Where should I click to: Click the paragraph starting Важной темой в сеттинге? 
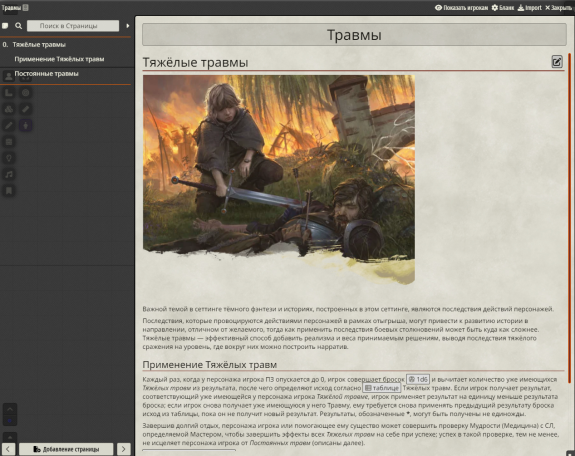[x=348, y=309]
